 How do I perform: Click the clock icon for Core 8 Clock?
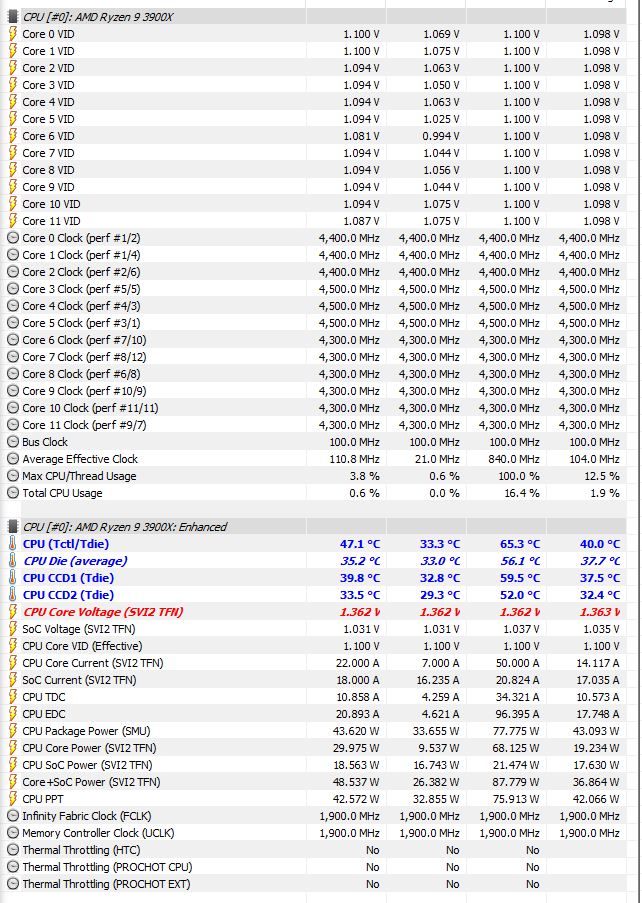[x=13, y=374]
